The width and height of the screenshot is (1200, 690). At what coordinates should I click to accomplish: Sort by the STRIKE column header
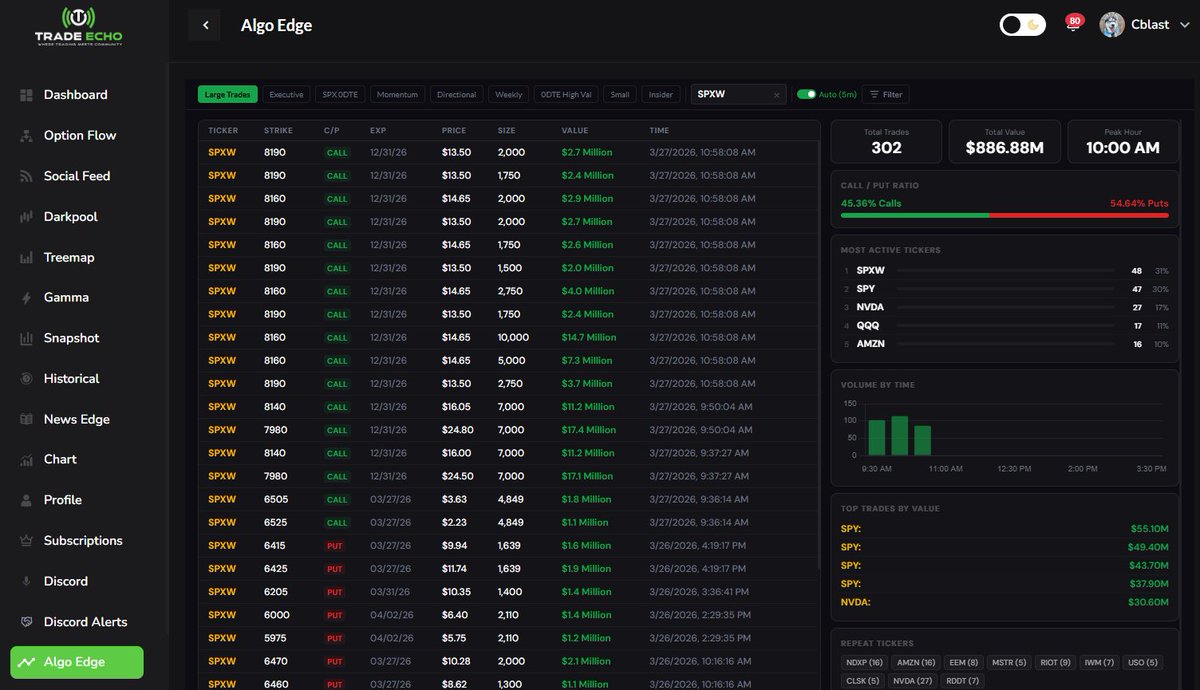click(278, 131)
